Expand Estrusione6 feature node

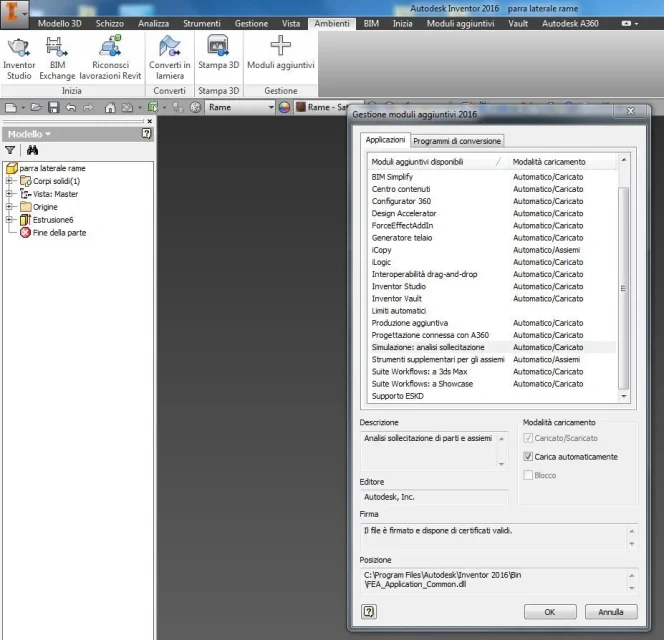tap(9, 220)
